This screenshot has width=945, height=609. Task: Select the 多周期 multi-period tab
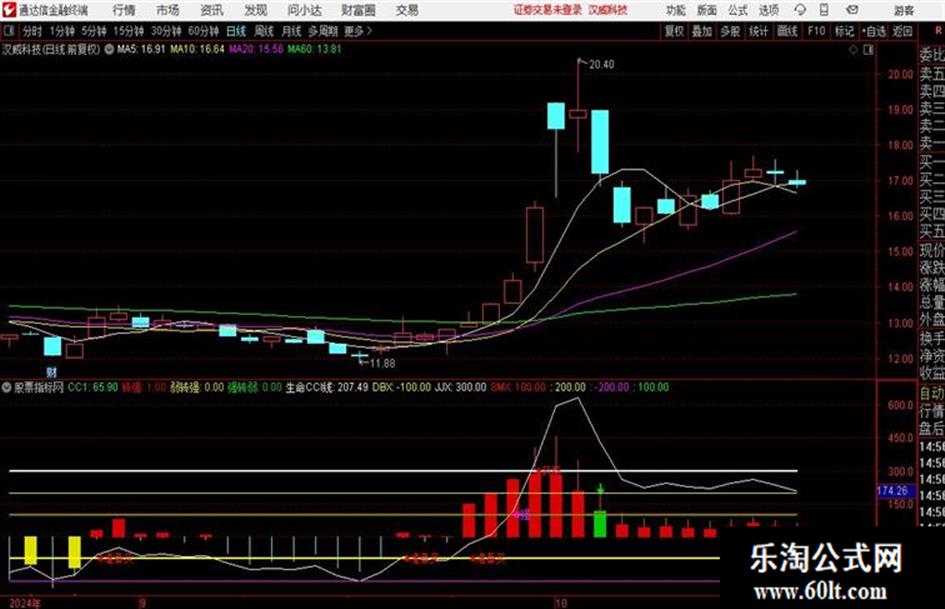(323, 31)
